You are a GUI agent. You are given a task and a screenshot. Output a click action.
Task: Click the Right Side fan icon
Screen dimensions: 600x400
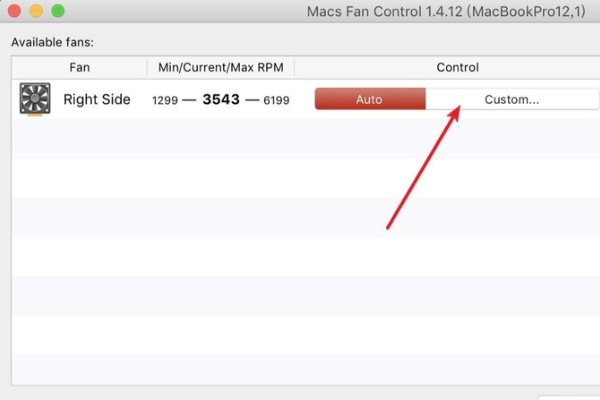[x=36, y=100]
